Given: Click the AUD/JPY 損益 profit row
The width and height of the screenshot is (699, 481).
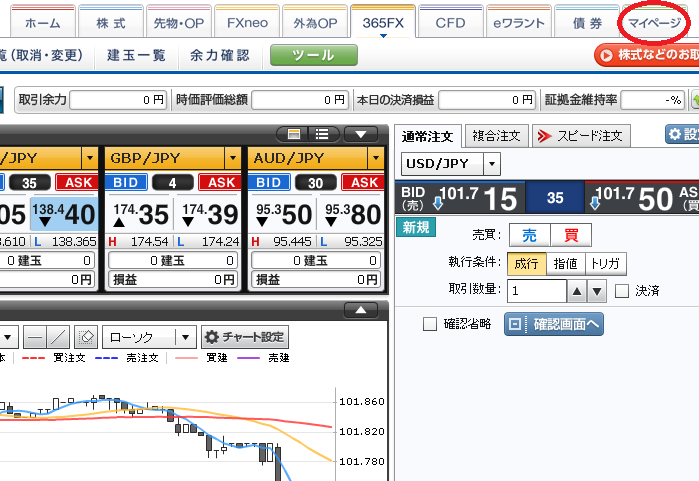Looking at the screenshot, I should click(316, 280).
